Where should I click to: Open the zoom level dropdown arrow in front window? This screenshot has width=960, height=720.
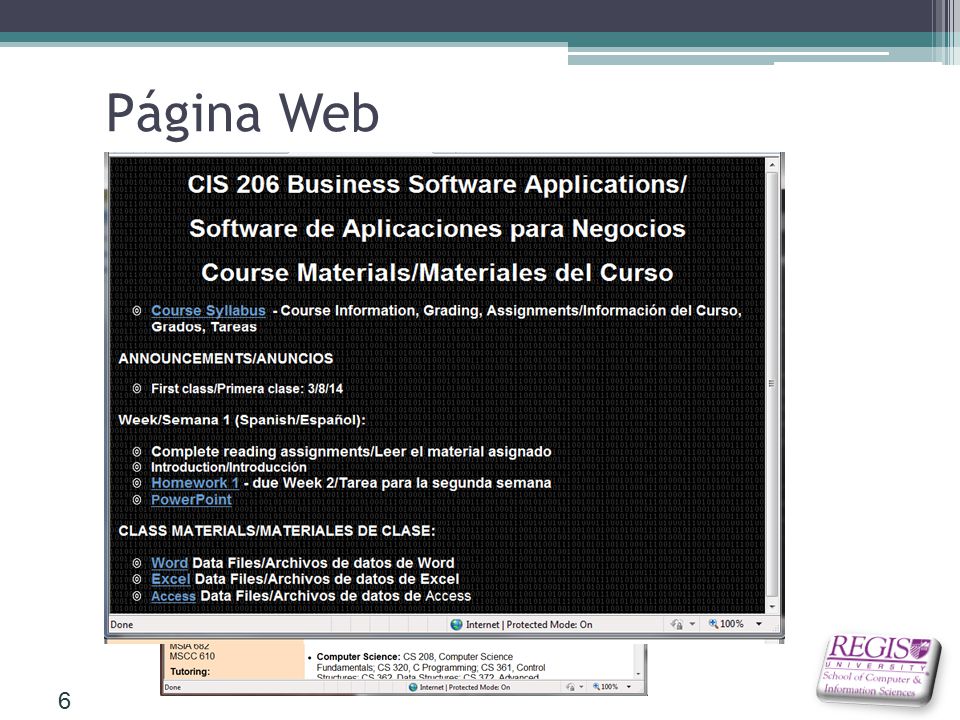759,624
